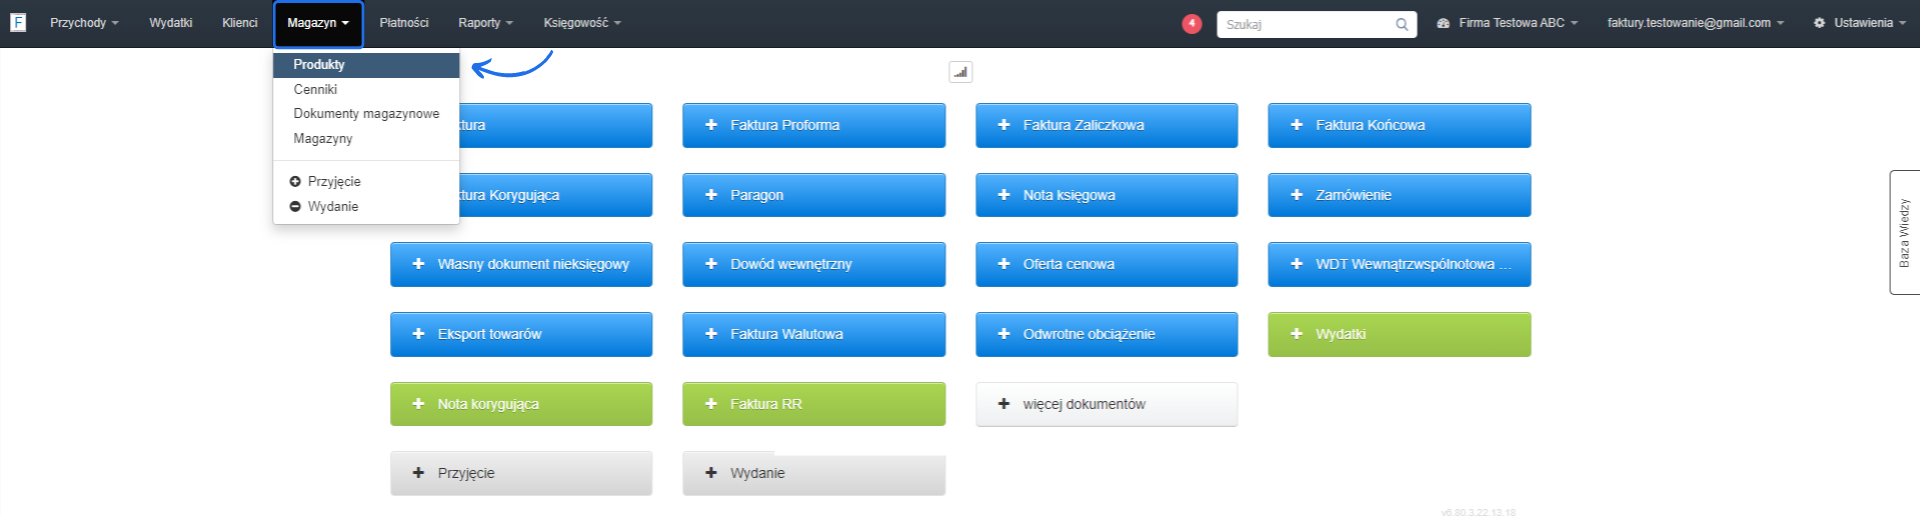Choose Wydanie in the Magazyn dropdown
1920x516 pixels.
point(366,206)
